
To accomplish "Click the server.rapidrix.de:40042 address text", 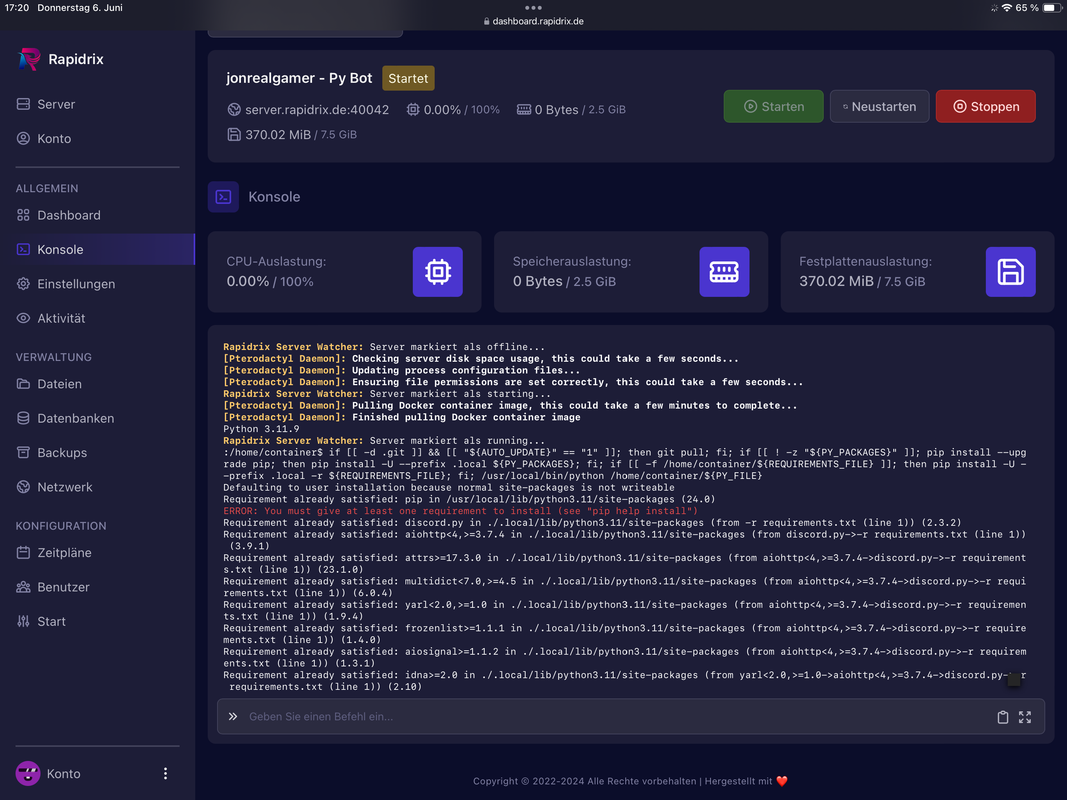I will pos(317,110).
